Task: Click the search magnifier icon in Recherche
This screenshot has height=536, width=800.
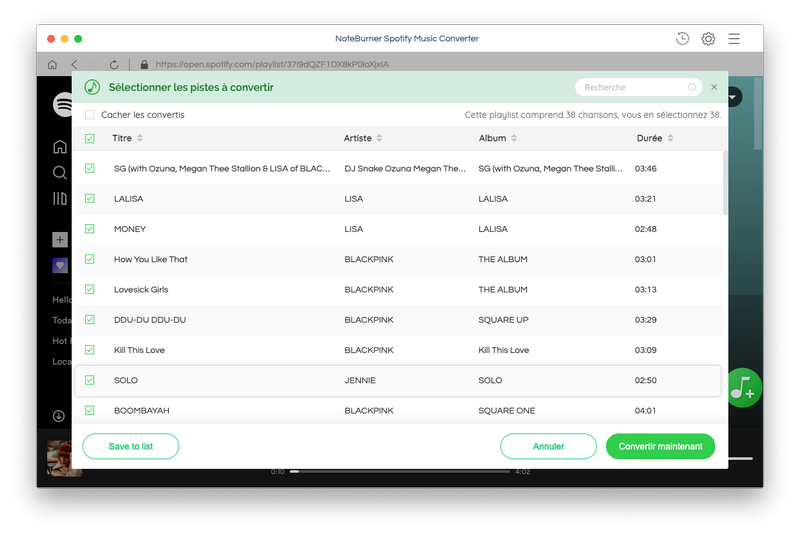Action: pyautogui.click(x=692, y=87)
